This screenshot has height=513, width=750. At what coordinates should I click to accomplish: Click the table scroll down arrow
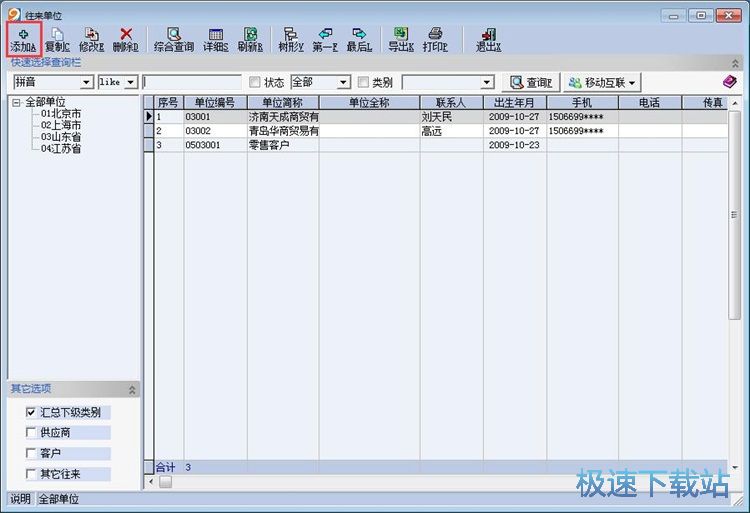pos(735,467)
